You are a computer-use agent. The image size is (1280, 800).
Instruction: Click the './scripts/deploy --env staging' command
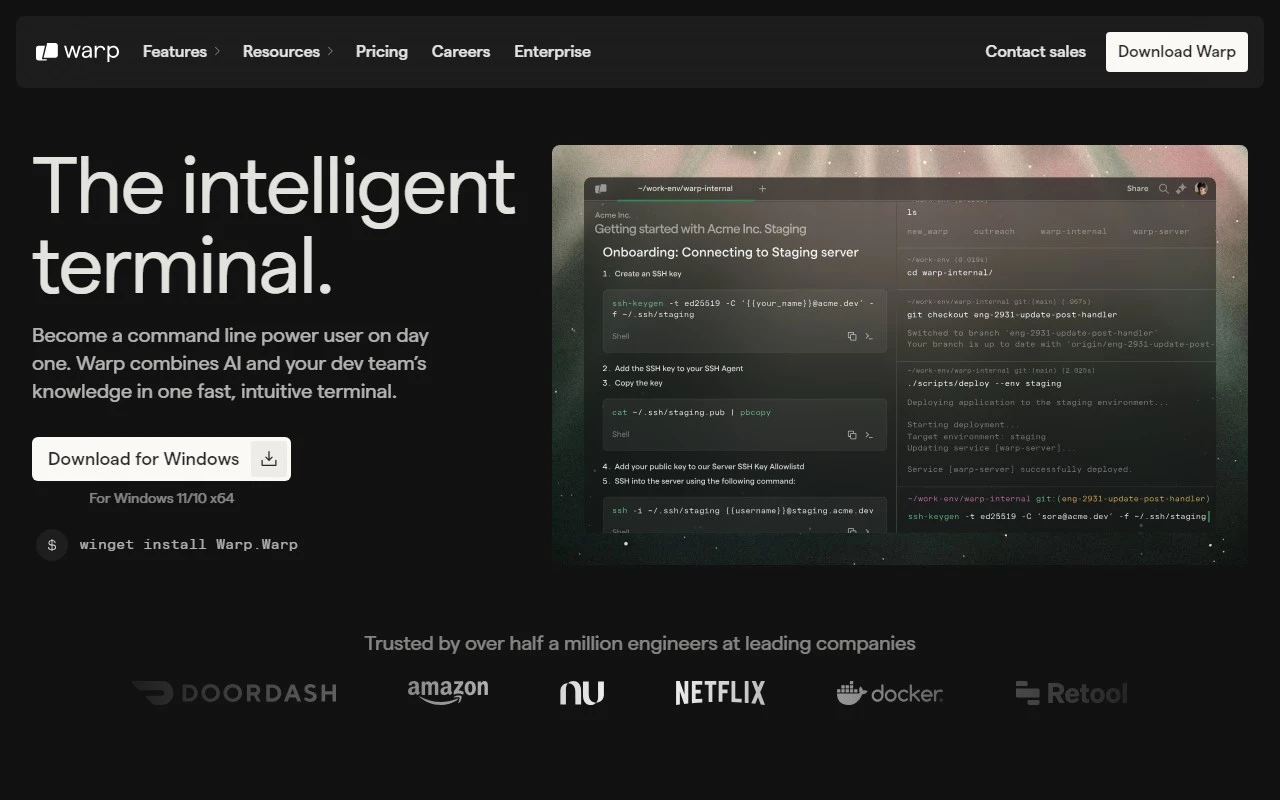click(x=984, y=383)
